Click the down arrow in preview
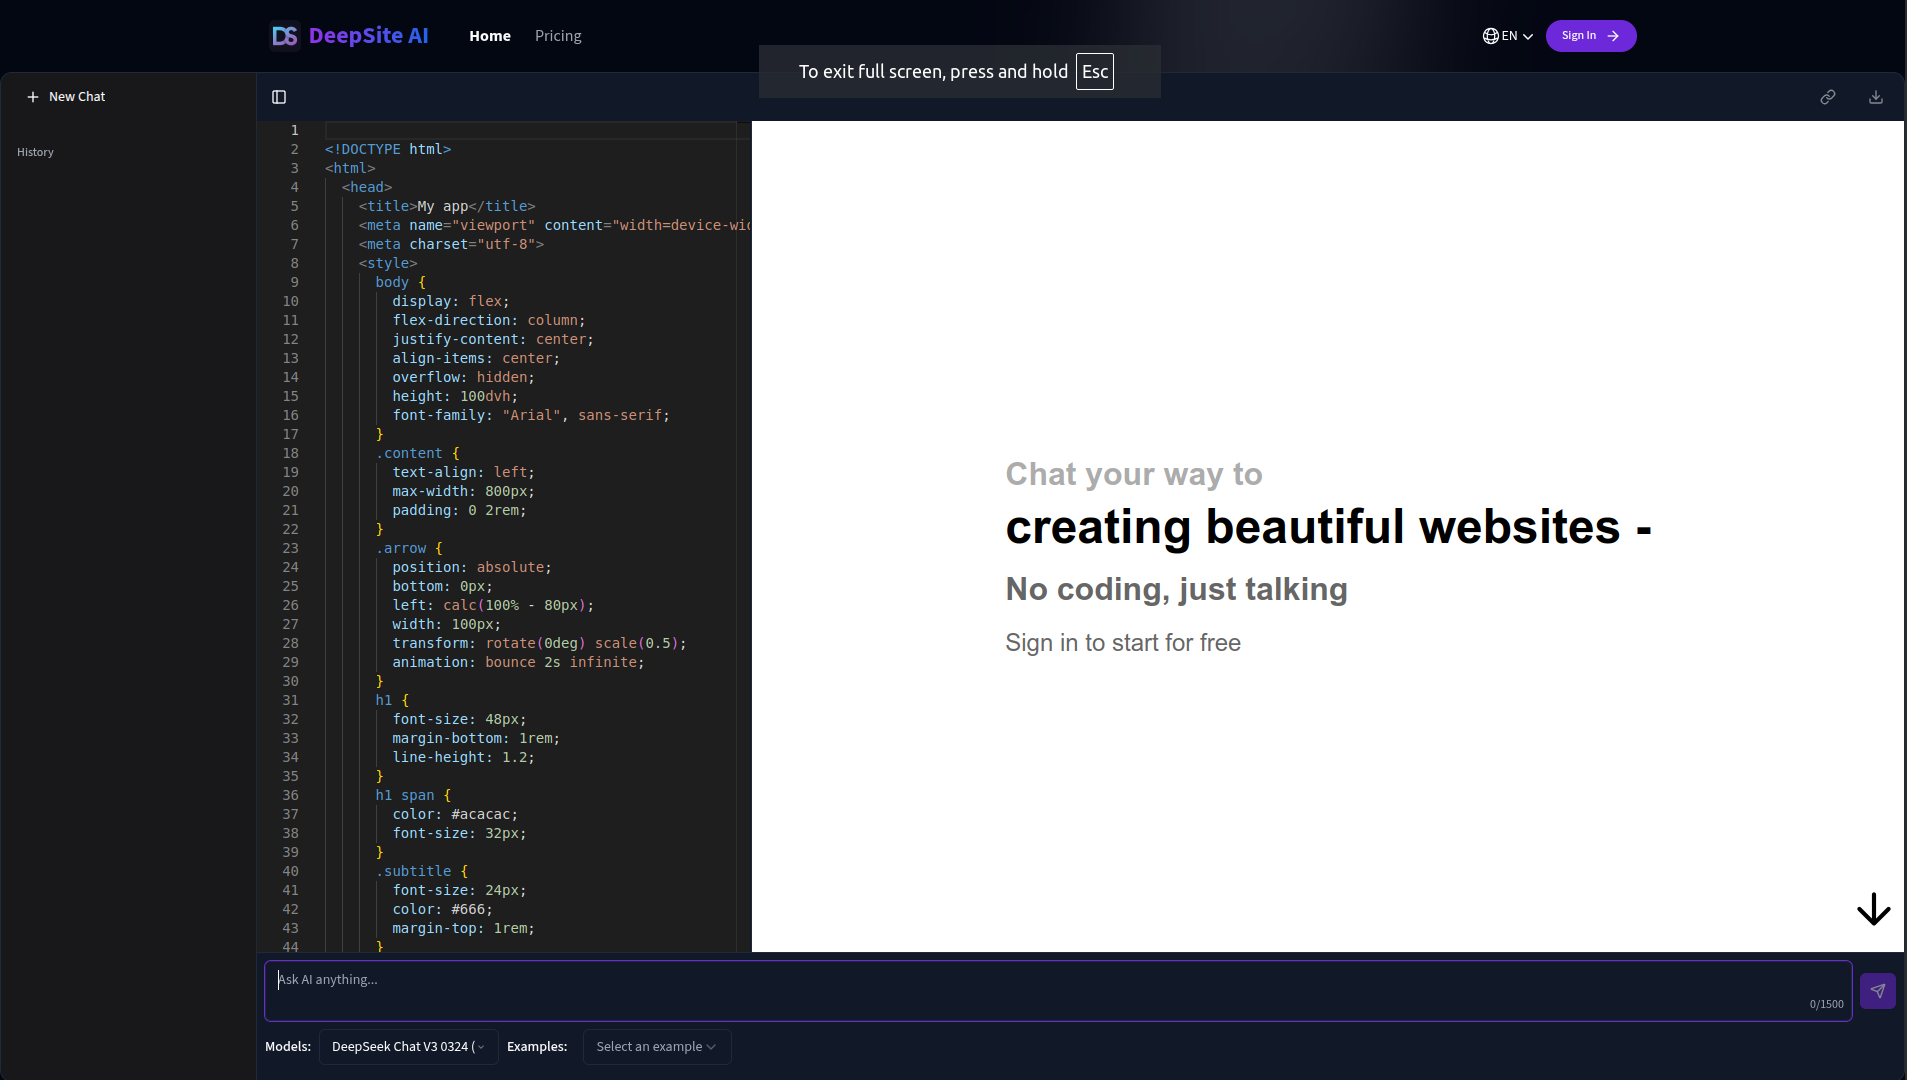 (1873, 909)
